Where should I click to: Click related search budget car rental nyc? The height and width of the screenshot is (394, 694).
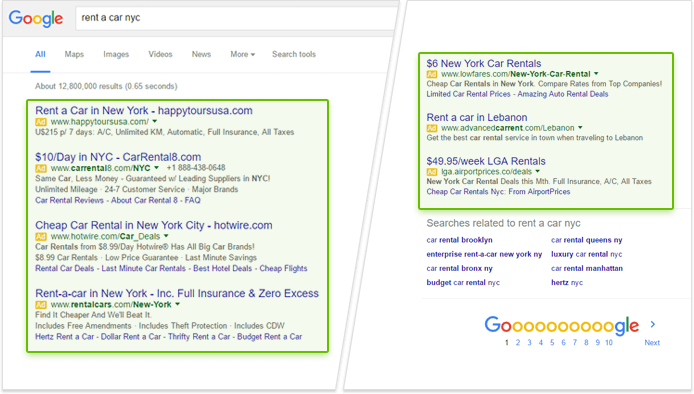(463, 282)
